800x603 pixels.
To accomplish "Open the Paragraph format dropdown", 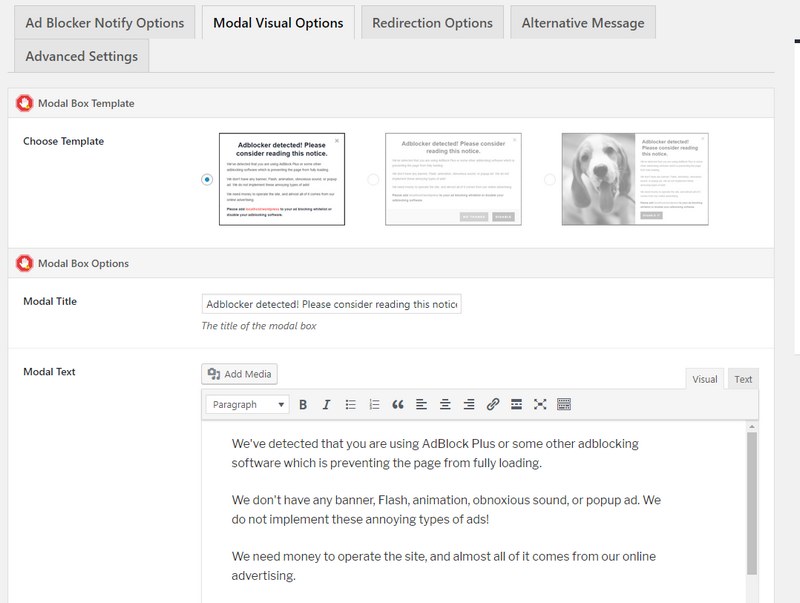I will point(248,405).
